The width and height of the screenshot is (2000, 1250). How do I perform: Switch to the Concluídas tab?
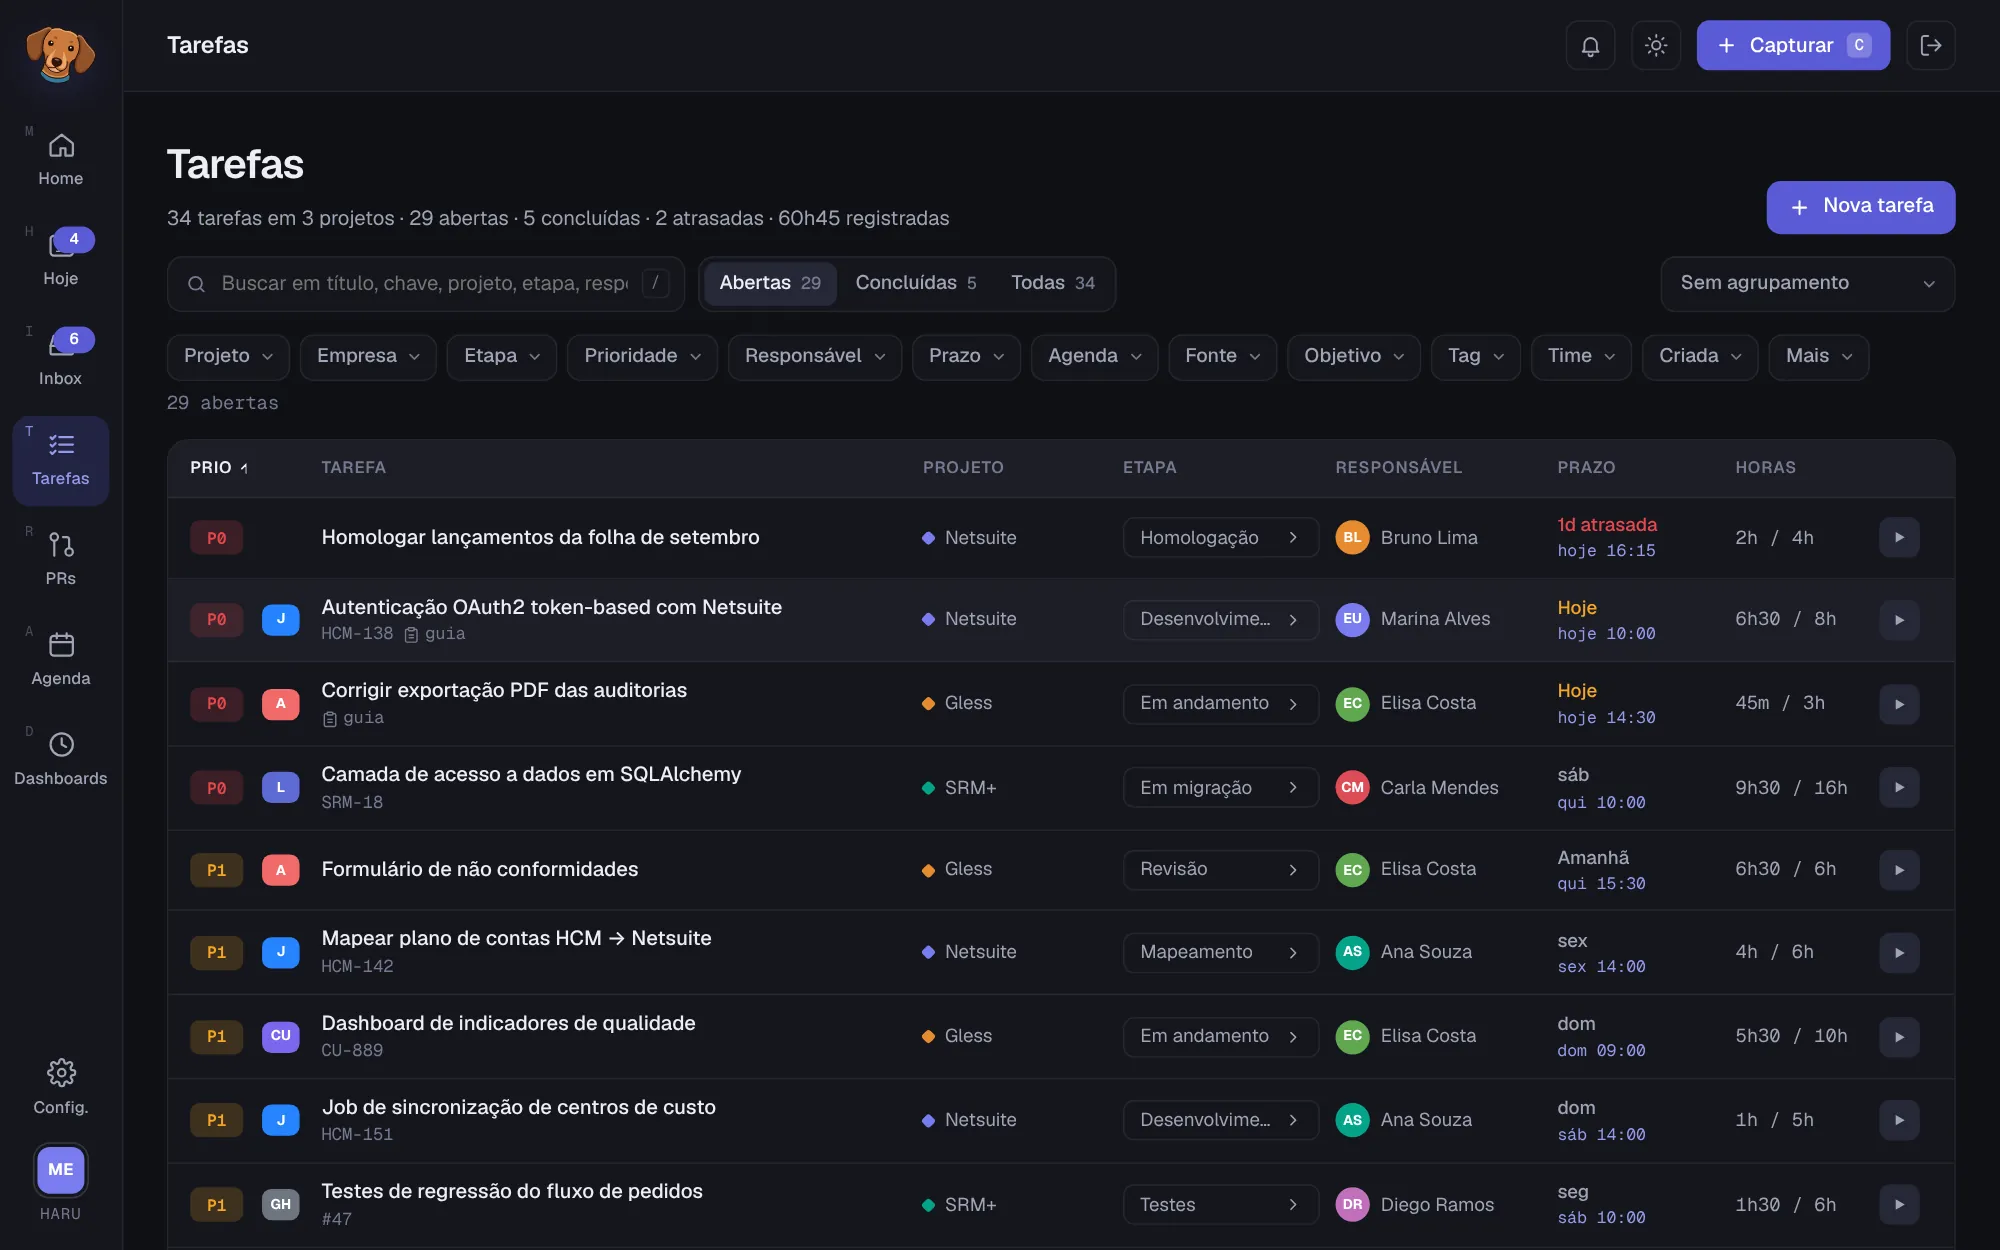pyautogui.click(x=915, y=283)
